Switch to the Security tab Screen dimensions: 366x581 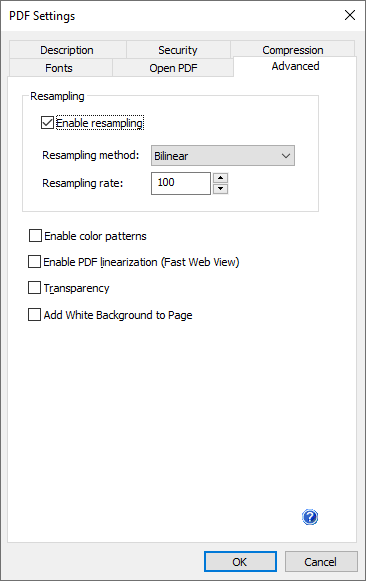click(178, 50)
